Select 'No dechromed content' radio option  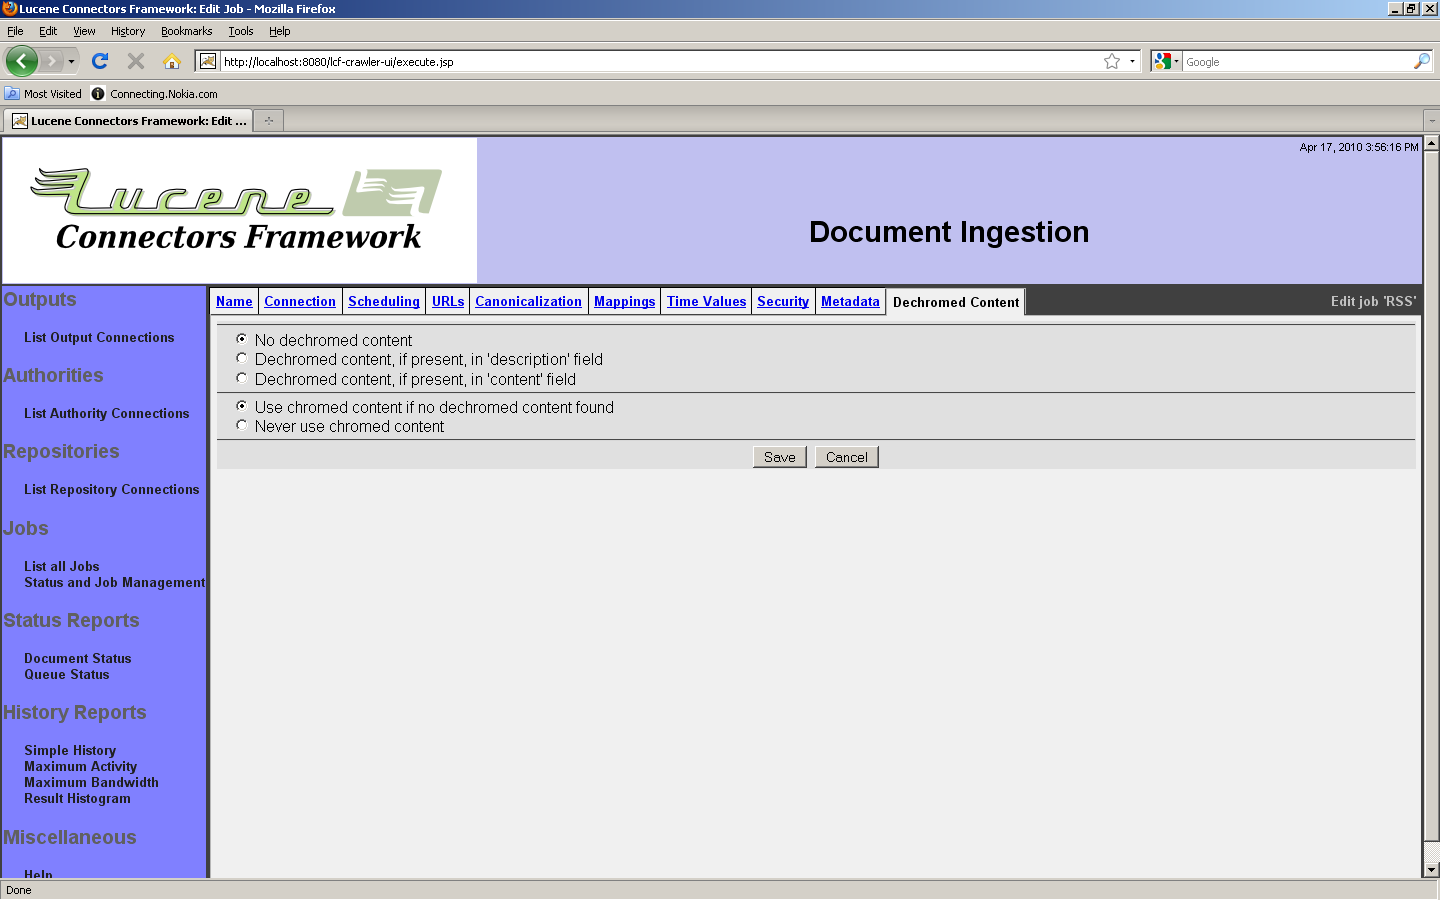point(242,339)
